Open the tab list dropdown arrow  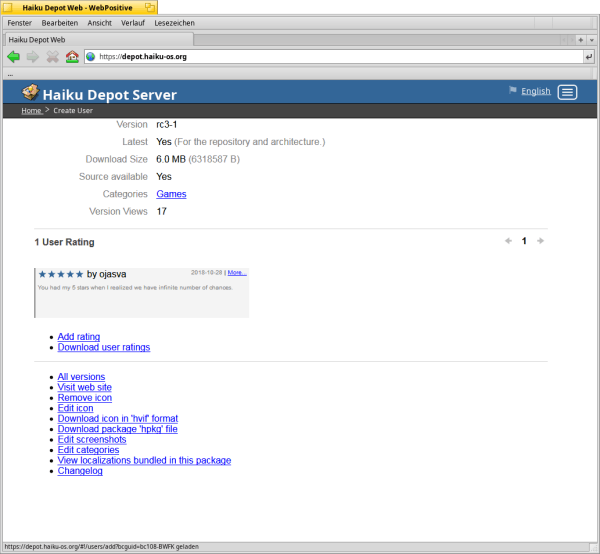593,39
